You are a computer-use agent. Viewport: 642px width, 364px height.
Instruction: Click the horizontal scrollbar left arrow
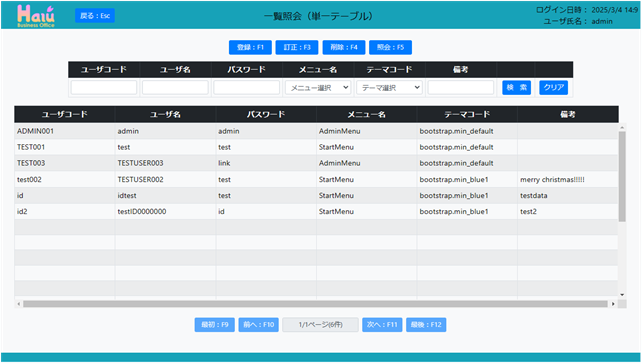(x=18, y=304)
